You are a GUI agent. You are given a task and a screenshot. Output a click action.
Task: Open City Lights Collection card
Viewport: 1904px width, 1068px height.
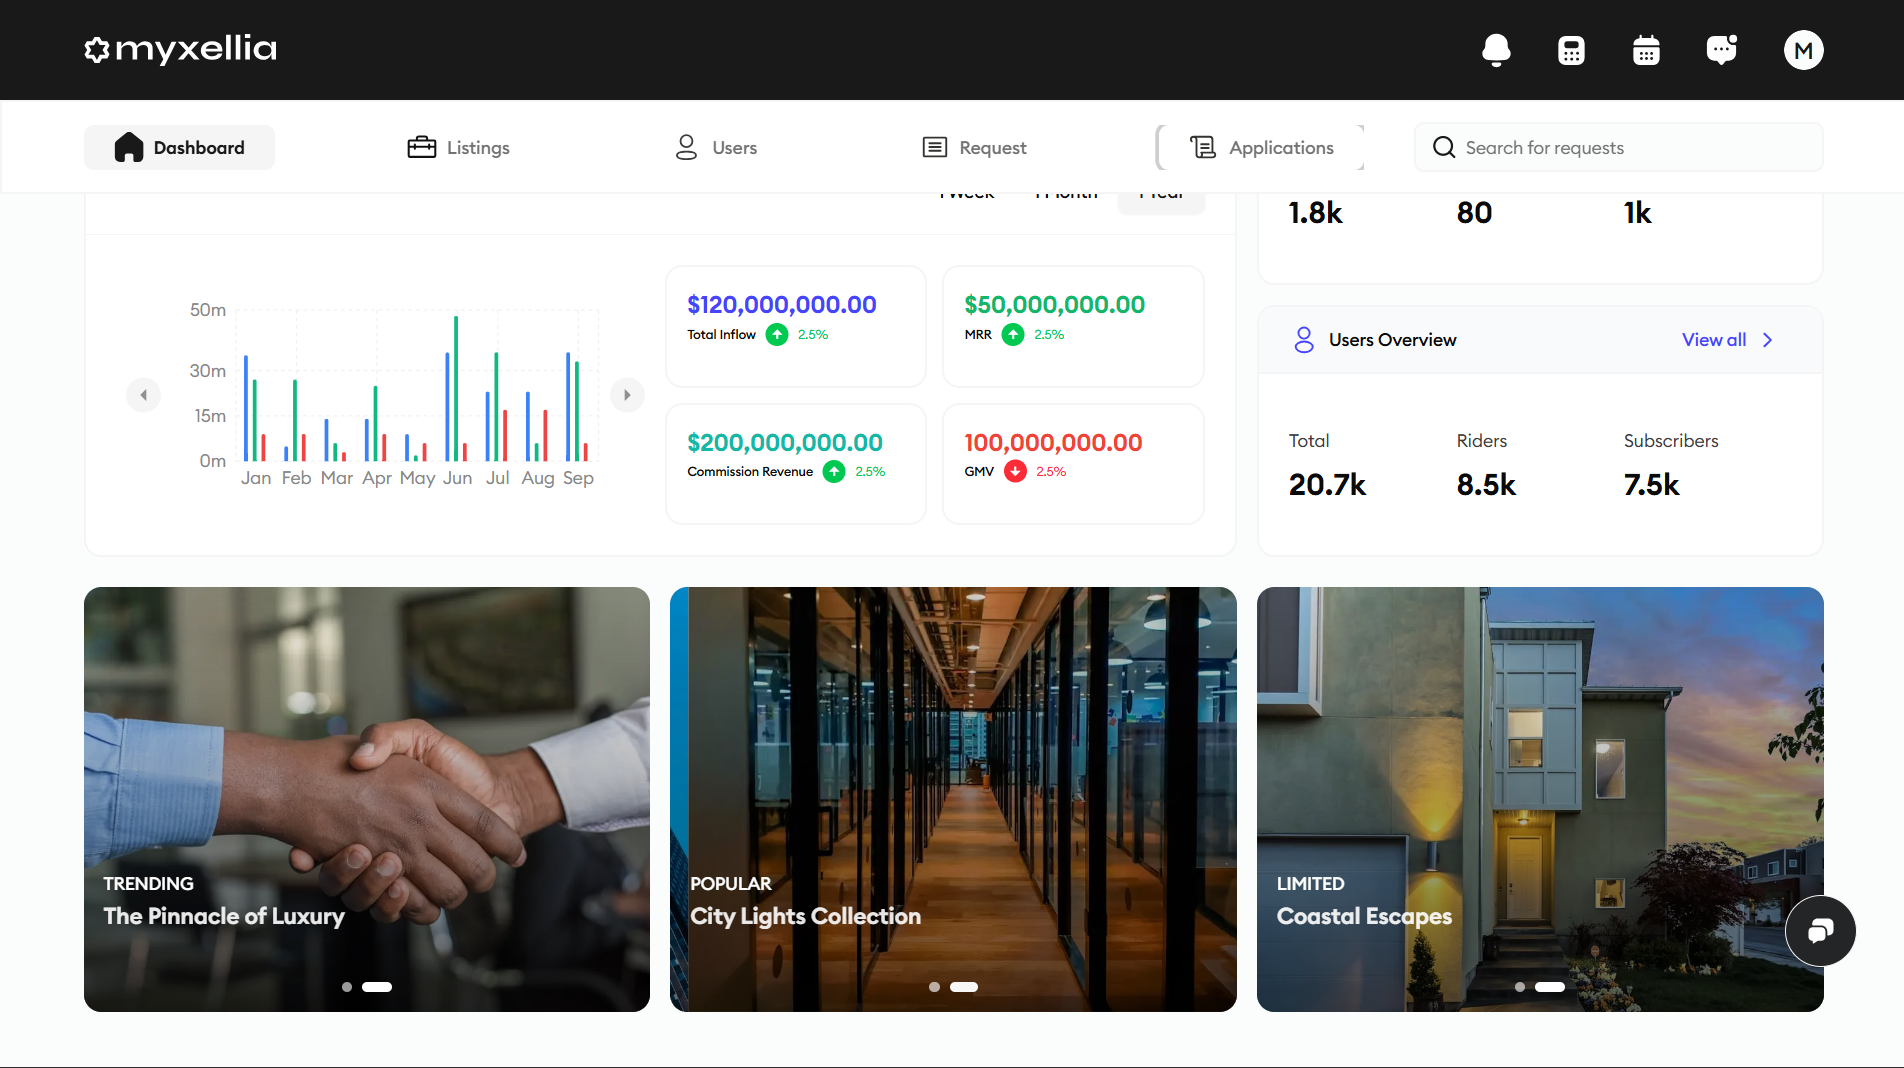click(953, 799)
